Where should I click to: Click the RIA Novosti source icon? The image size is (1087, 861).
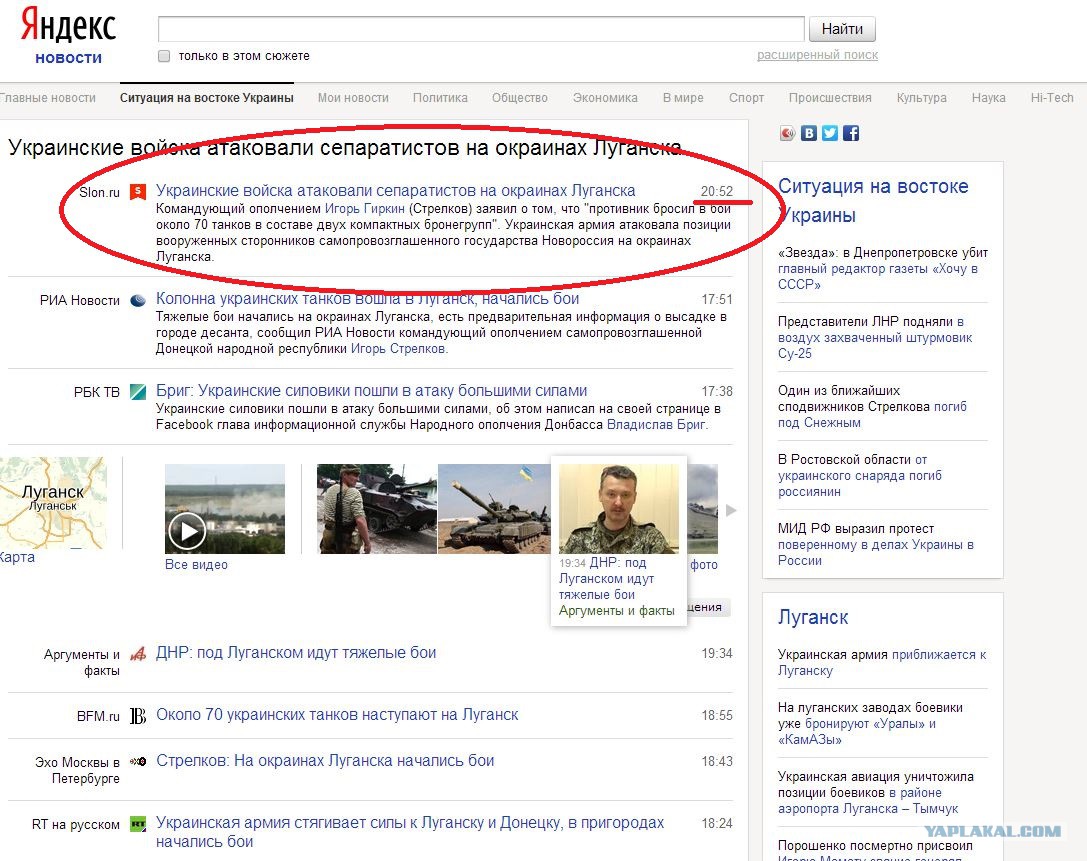[138, 300]
